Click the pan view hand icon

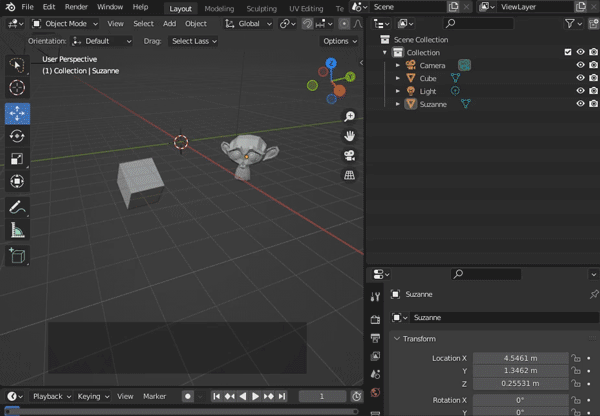click(349, 136)
